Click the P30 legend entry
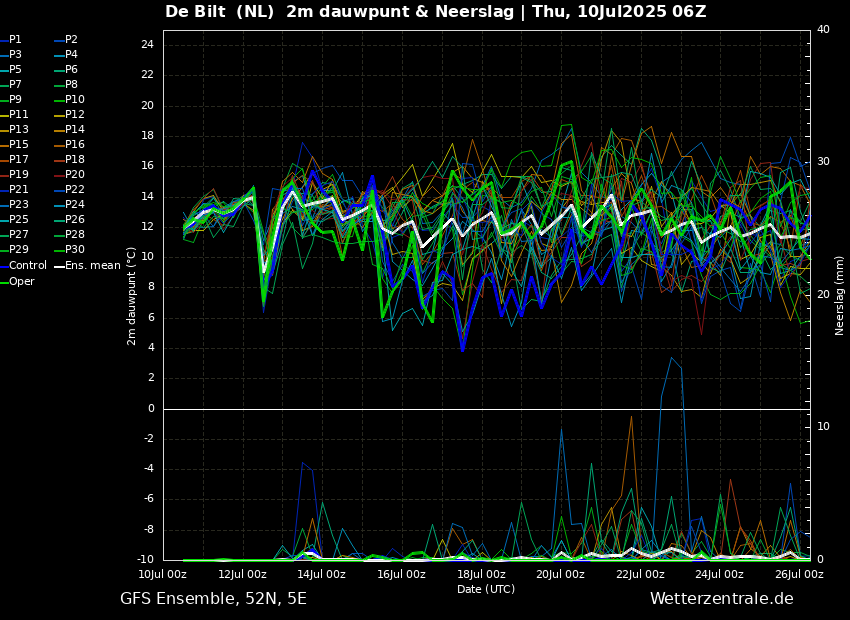Viewport: 850px width, 620px height. click(x=75, y=250)
